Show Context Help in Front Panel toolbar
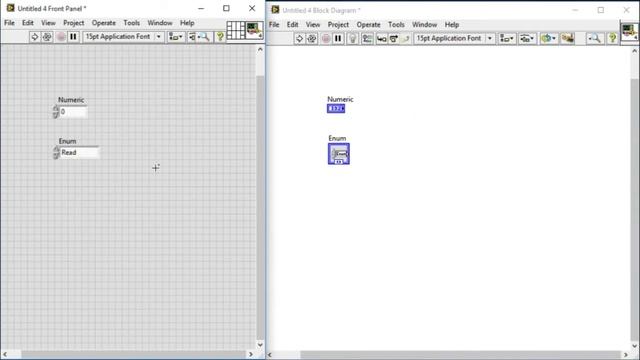This screenshot has height=360, width=640. click(220, 37)
